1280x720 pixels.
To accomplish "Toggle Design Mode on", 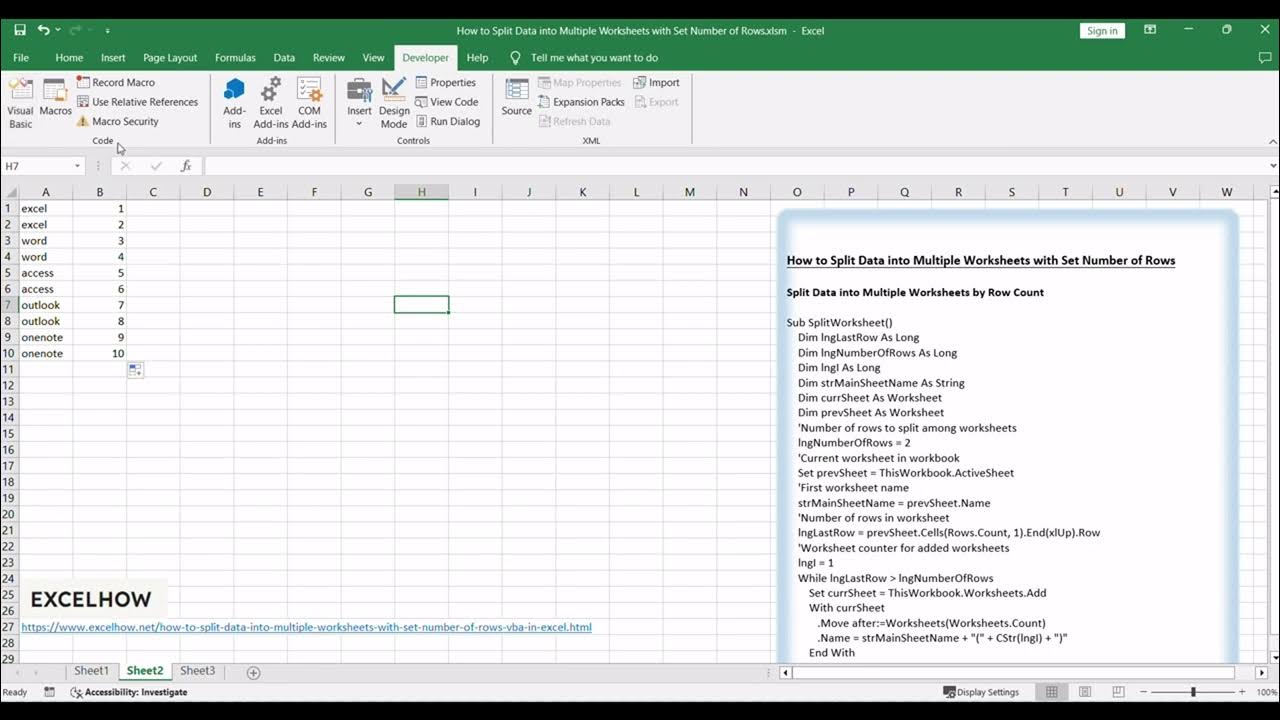I will [394, 103].
